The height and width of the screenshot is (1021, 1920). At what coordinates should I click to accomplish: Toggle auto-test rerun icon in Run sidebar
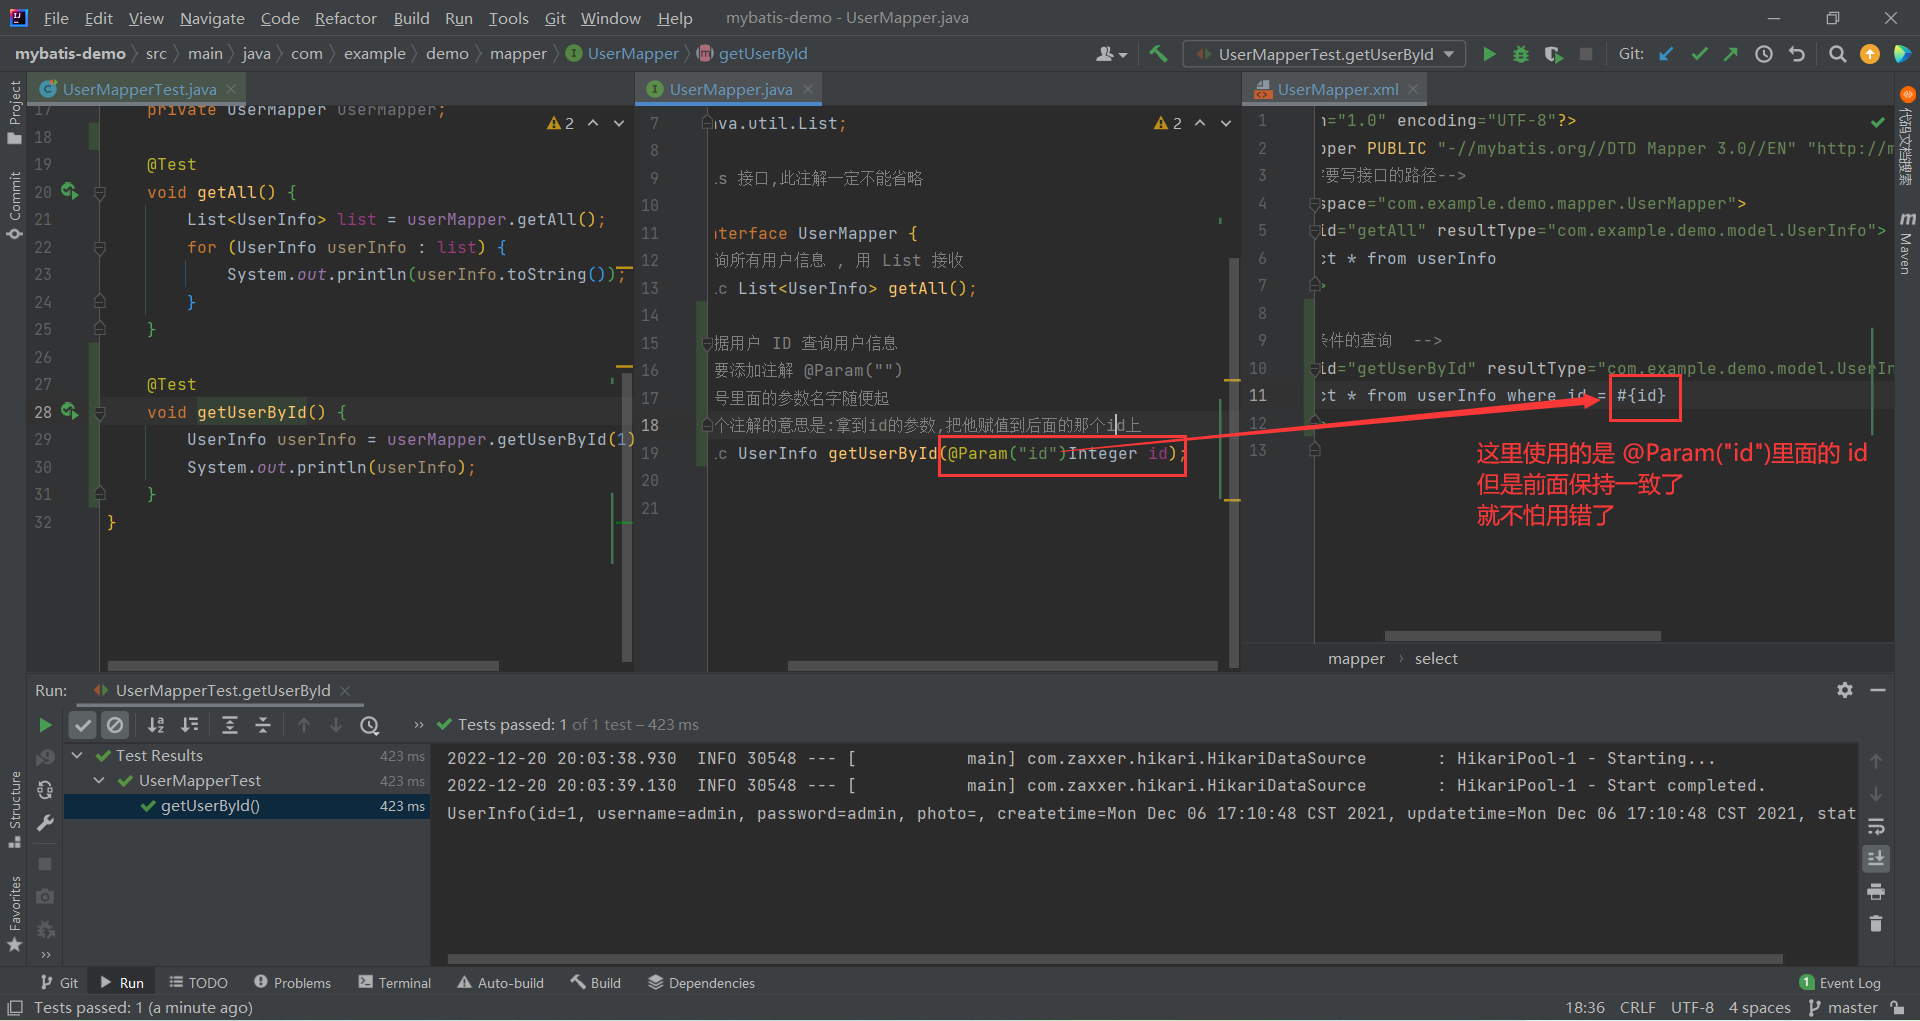tap(45, 790)
